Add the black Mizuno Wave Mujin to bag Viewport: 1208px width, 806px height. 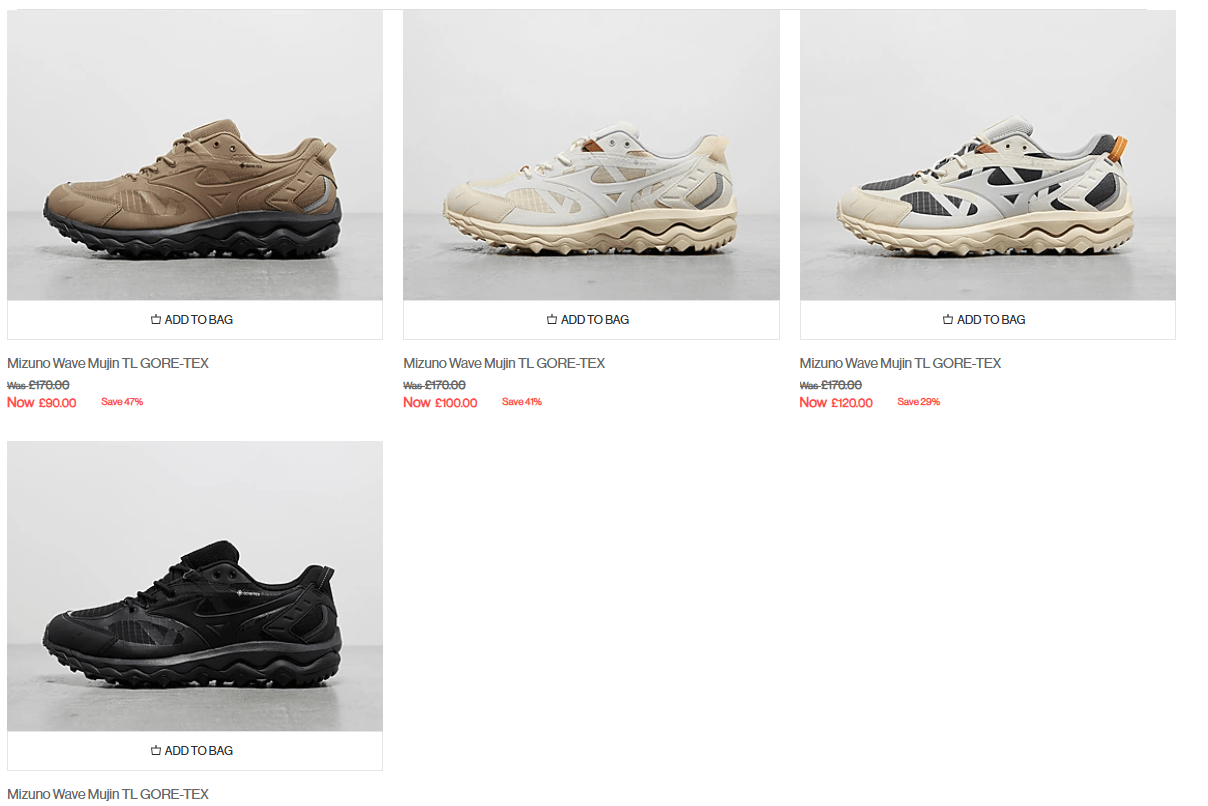(x=195, y=751)
